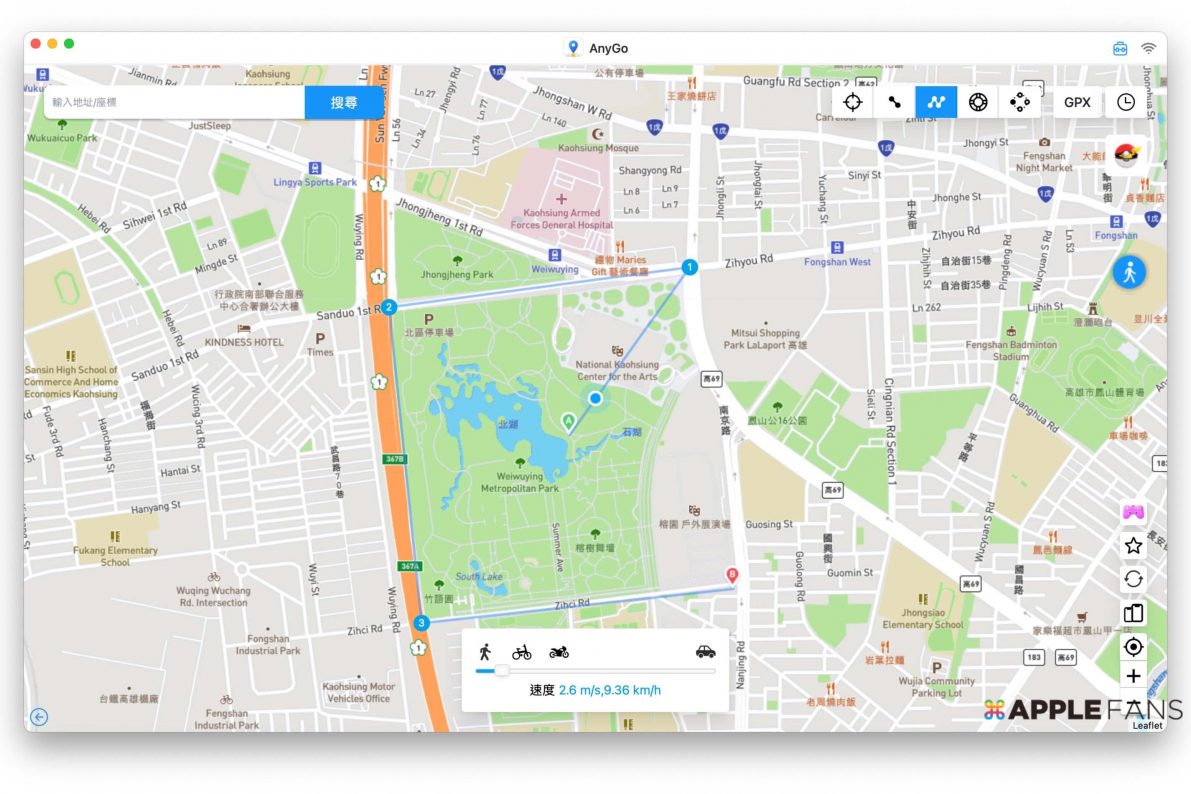This screenshot has width=1191, height=794.
Task: Center the map with the locate target icon
Action: point(1133,646)
